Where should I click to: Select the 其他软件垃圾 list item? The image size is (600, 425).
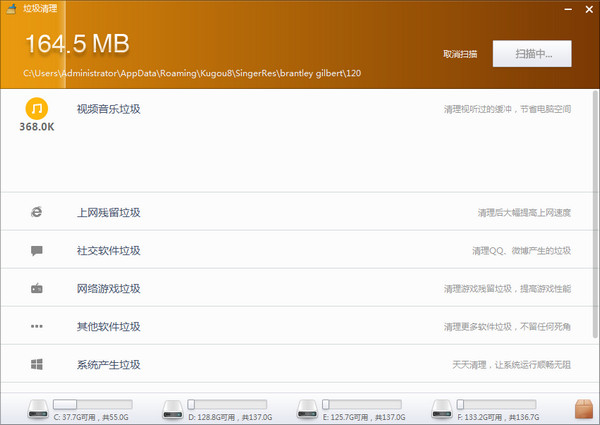coord(109,326)
